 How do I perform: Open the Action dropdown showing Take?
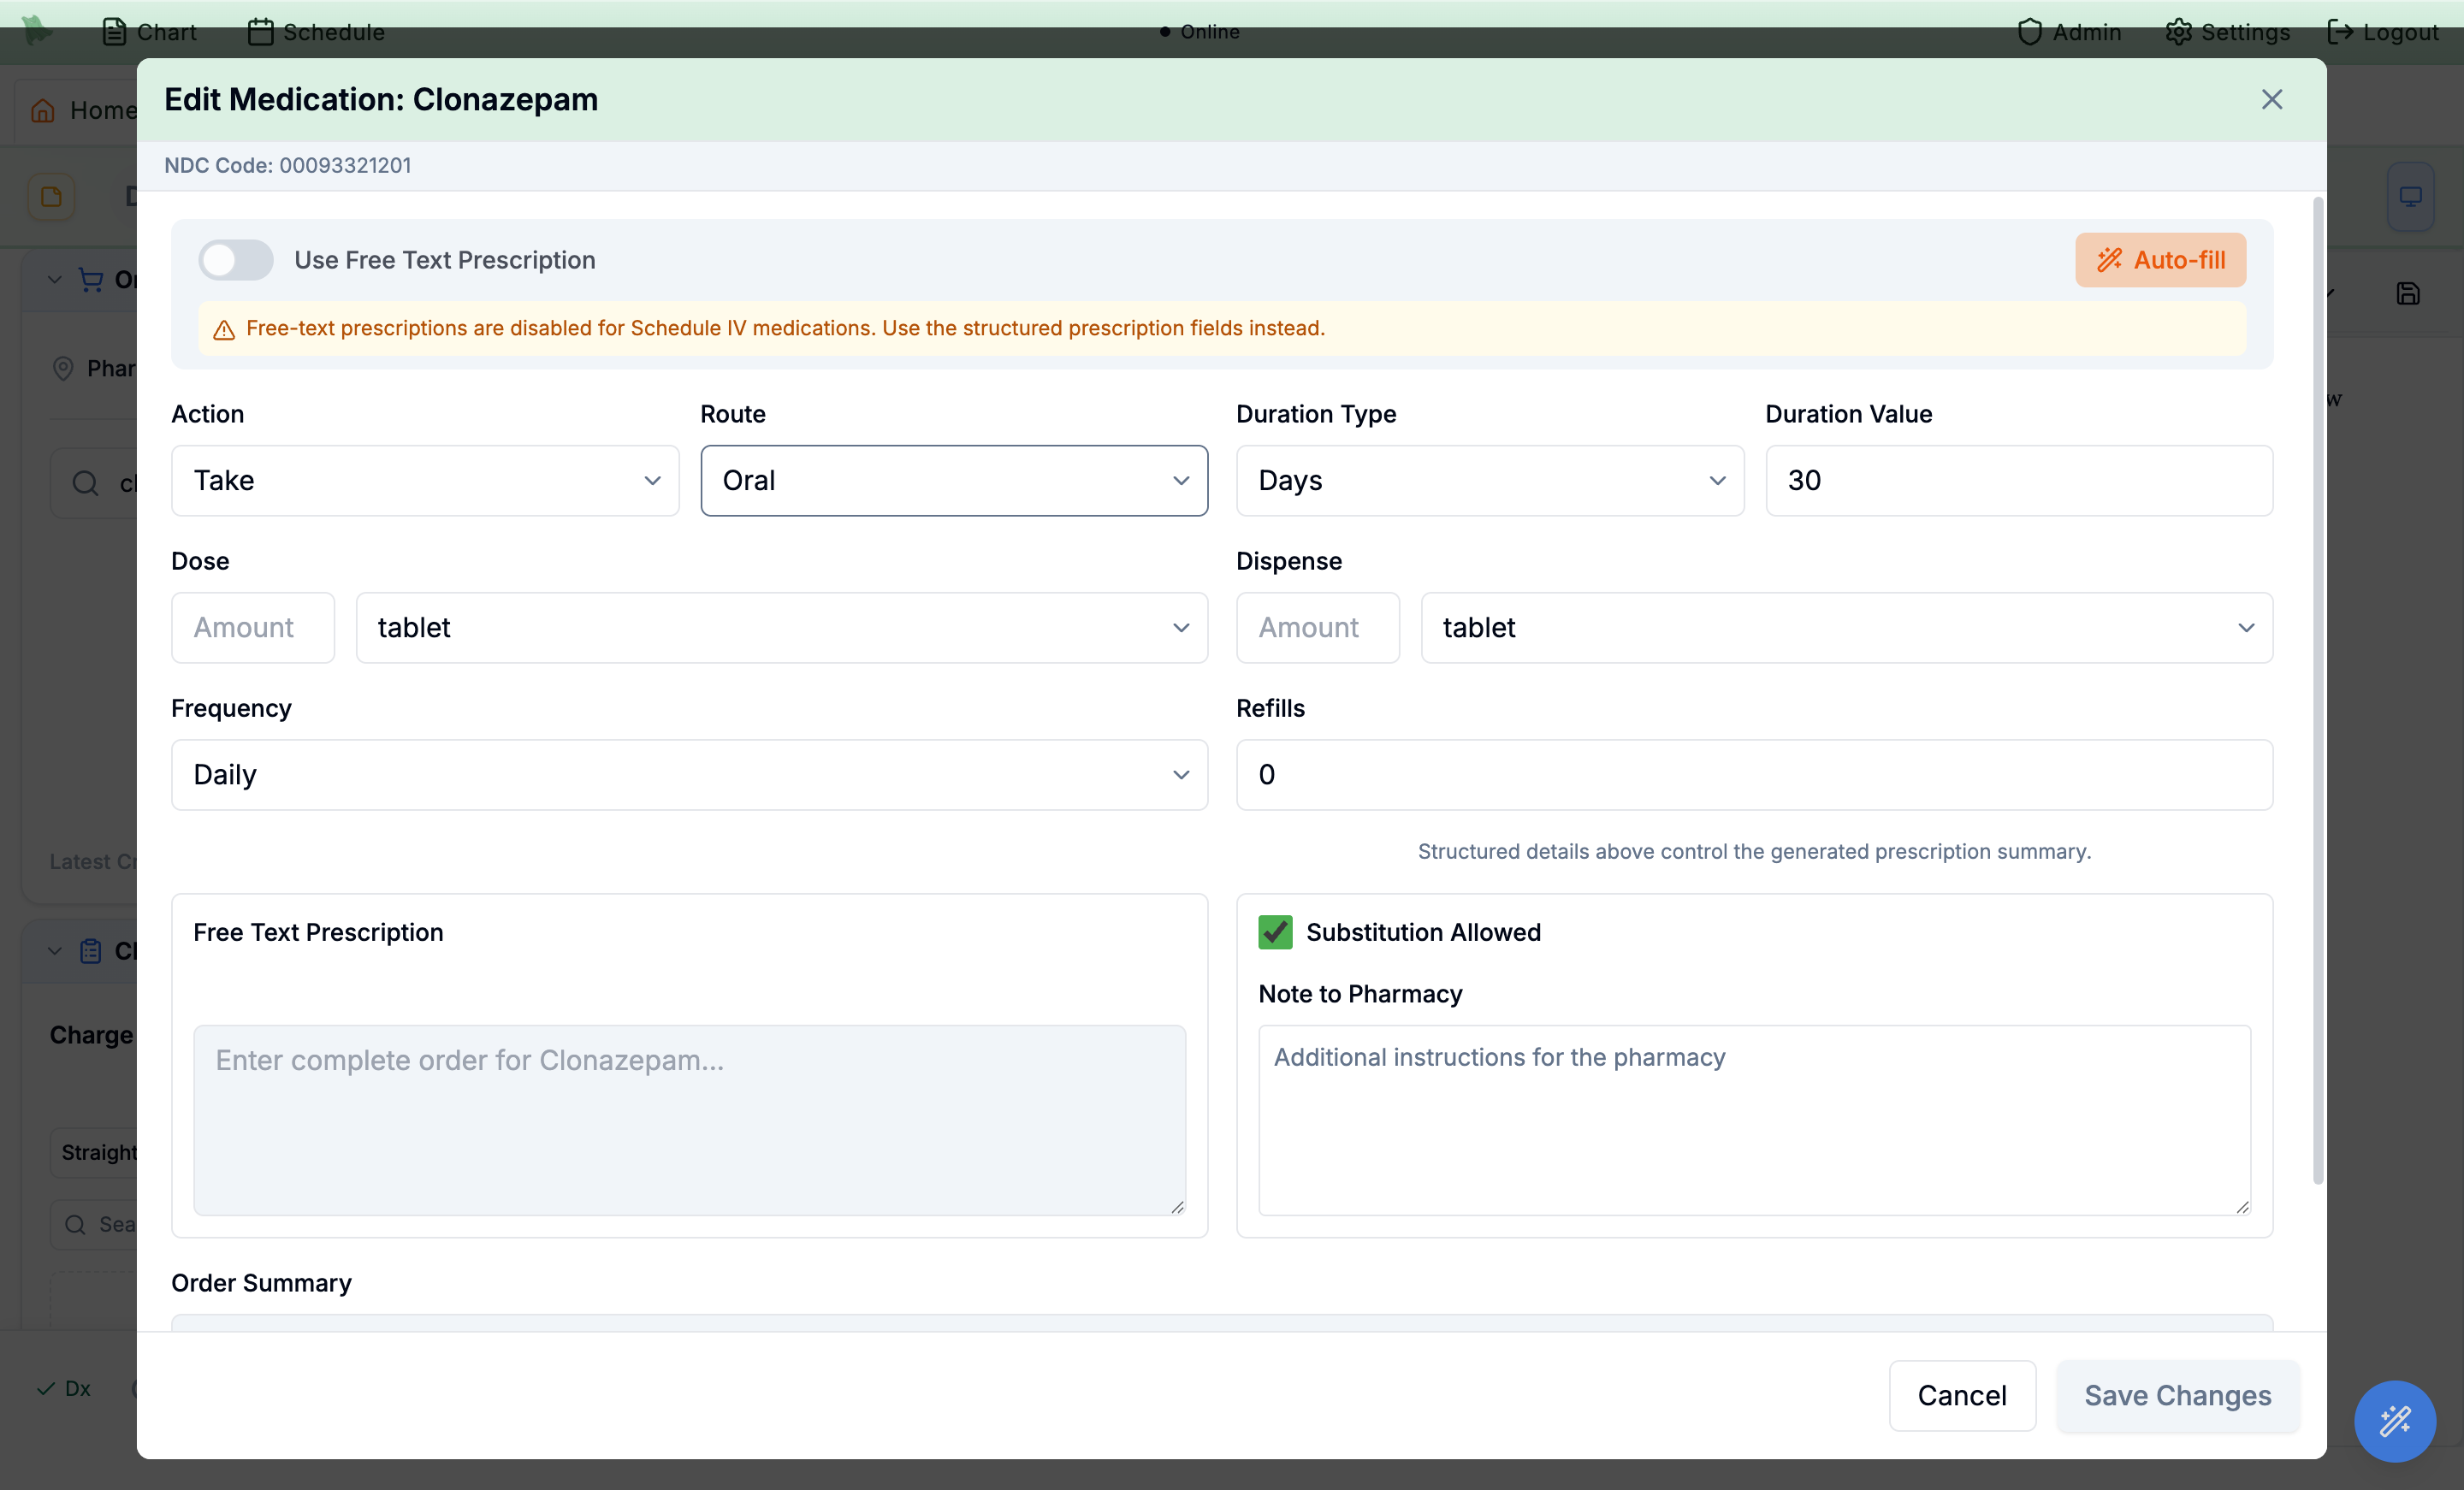425,481
